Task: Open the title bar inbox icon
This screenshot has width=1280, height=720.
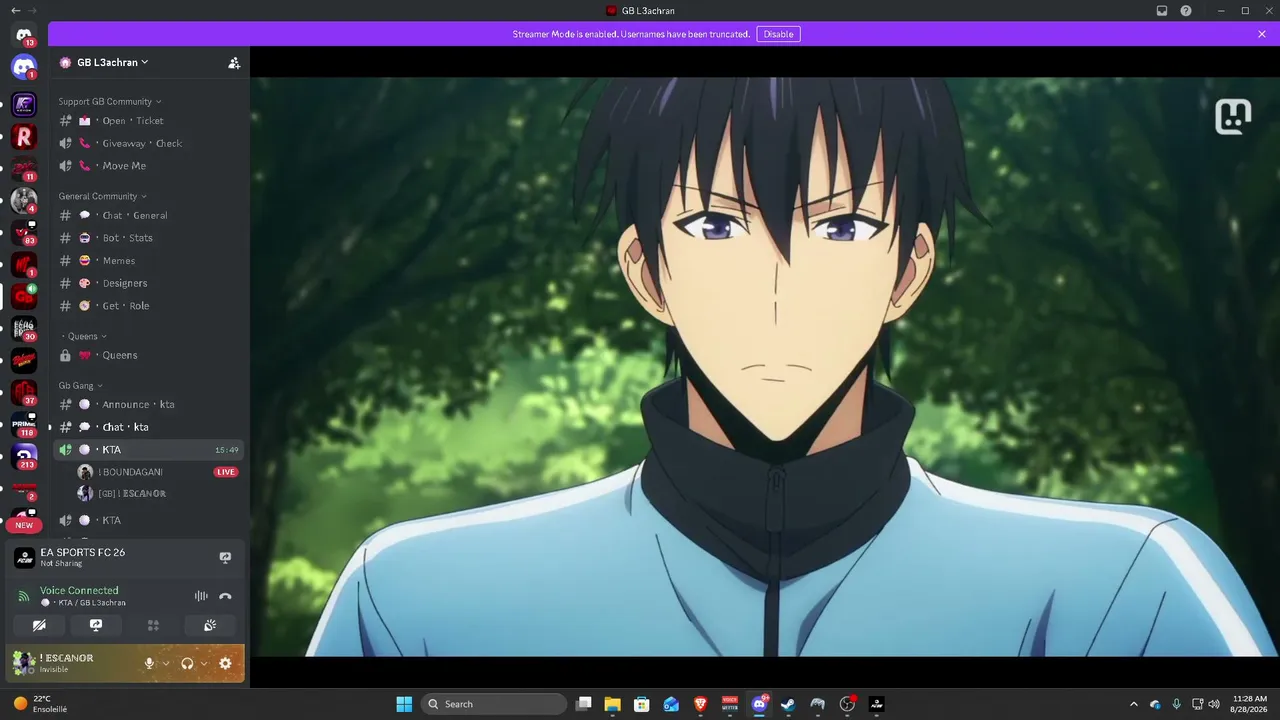Action: tap(1162, 11)
